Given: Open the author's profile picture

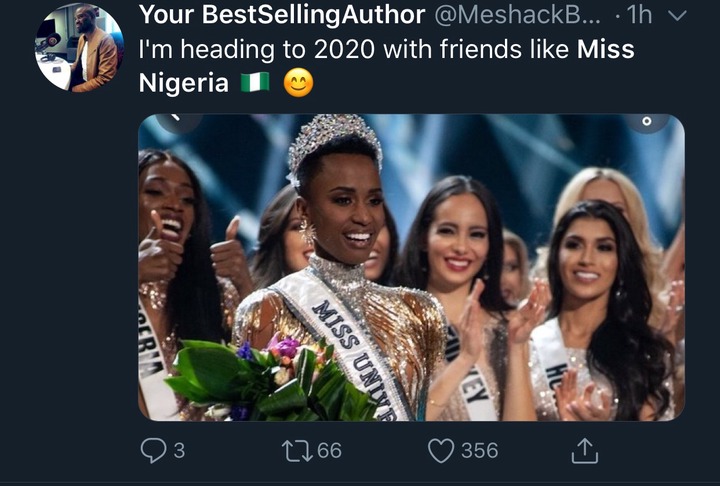Looking at the screenshot, I should click(79, 48).
